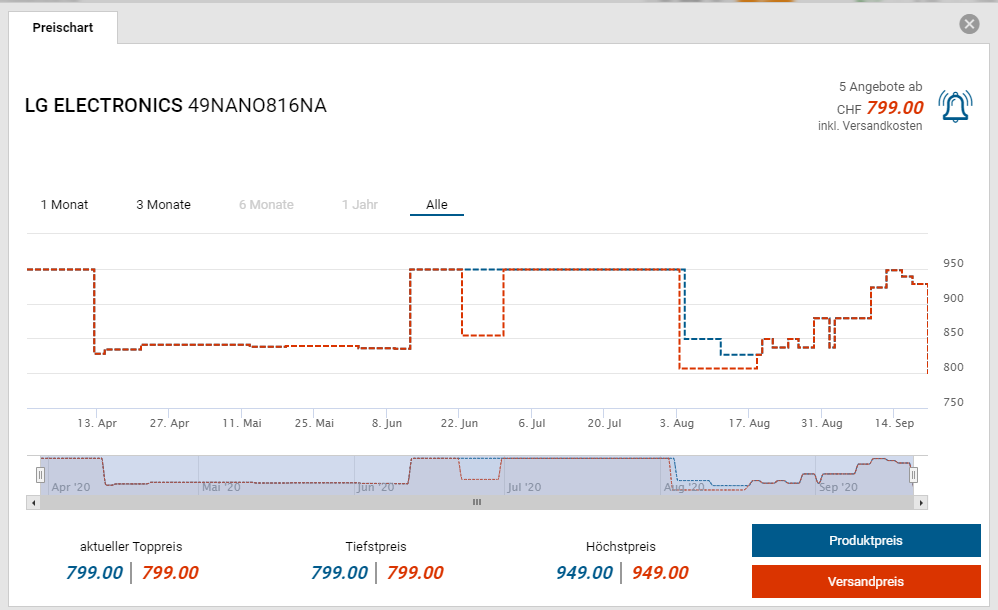Select the Alle time range
Screen dimensions: 998x610
point(437,204)
